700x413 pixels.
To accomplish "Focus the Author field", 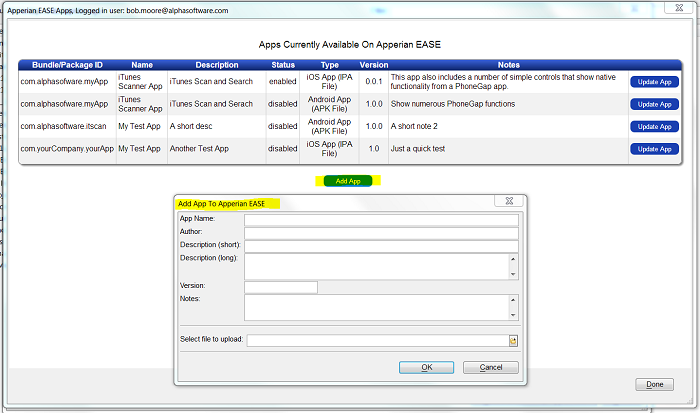I will (x=381, y=233).
